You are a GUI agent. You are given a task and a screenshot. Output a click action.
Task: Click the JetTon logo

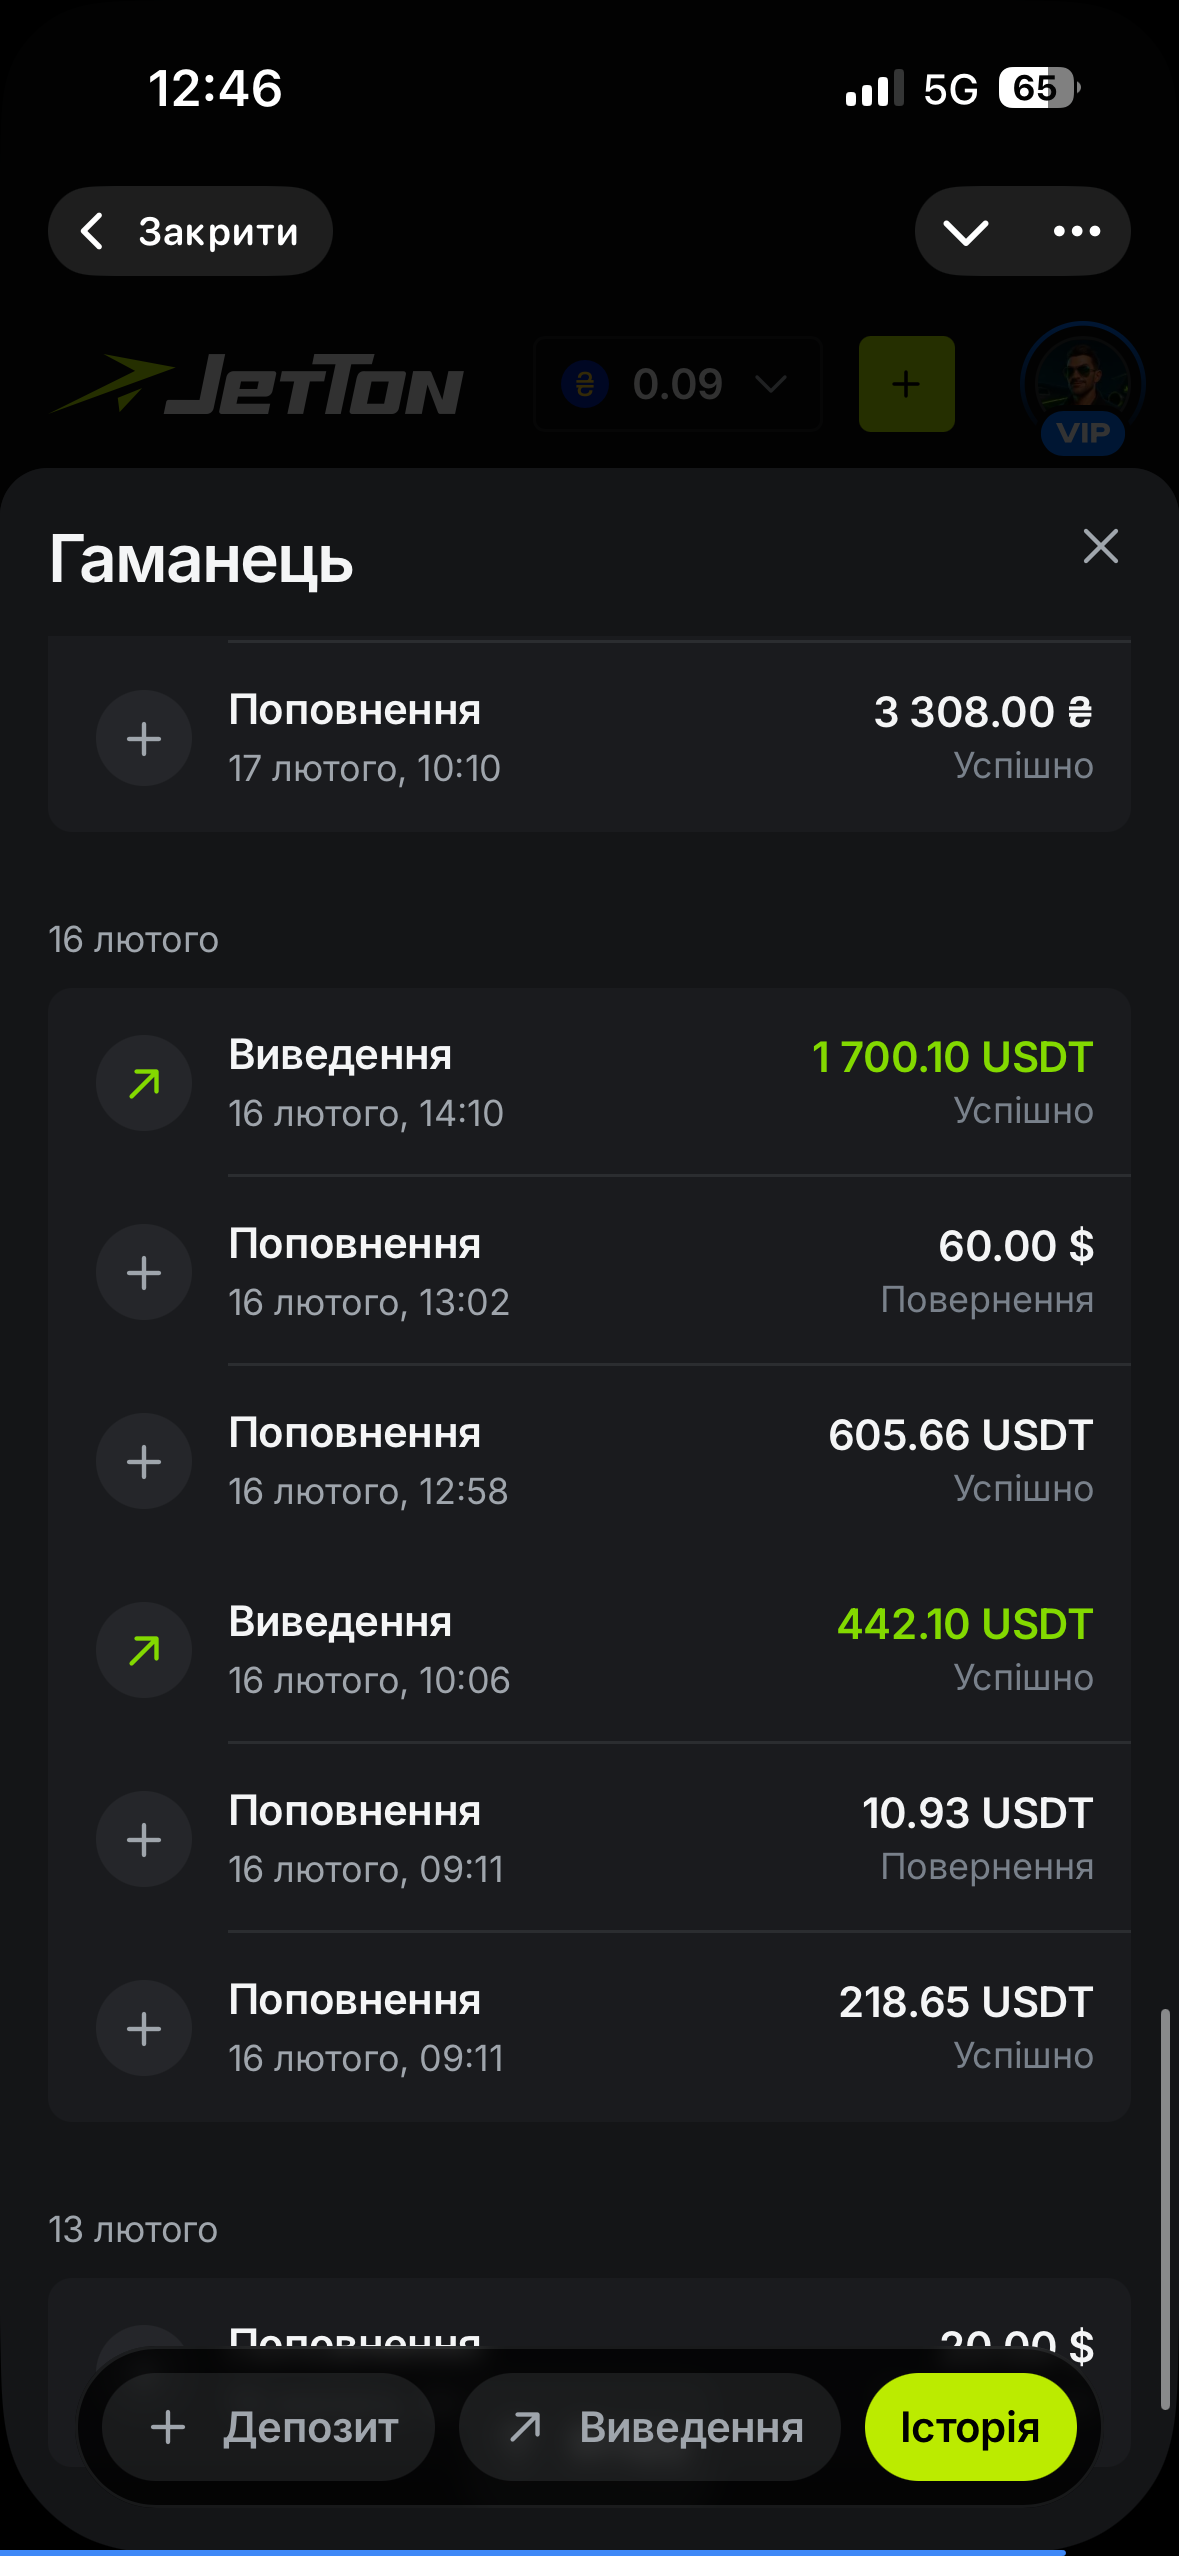258,385
